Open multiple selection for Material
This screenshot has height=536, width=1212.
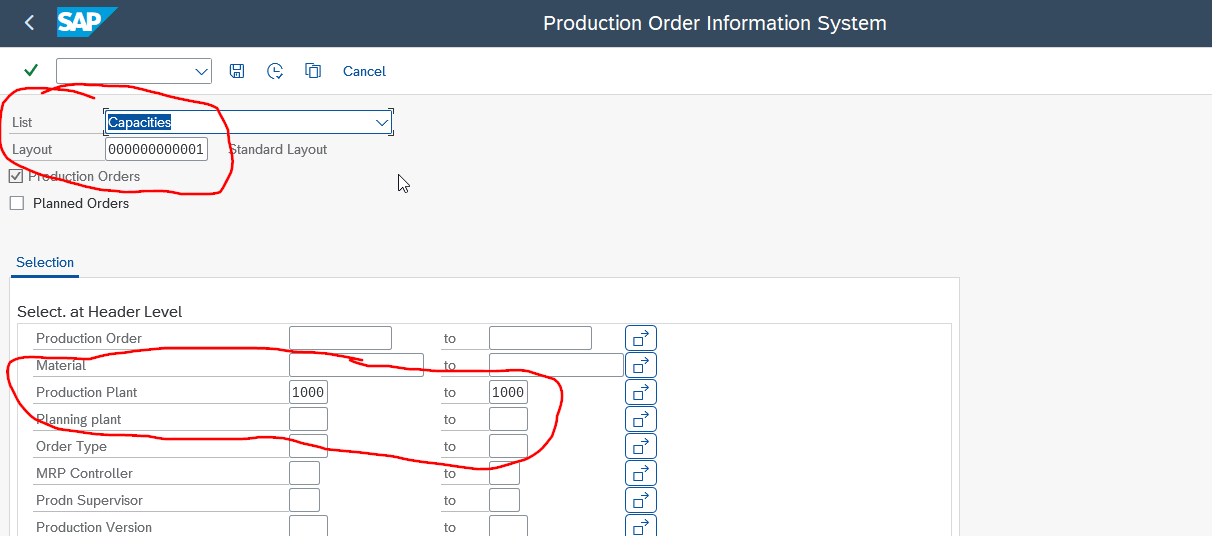(x=641, y=365)
